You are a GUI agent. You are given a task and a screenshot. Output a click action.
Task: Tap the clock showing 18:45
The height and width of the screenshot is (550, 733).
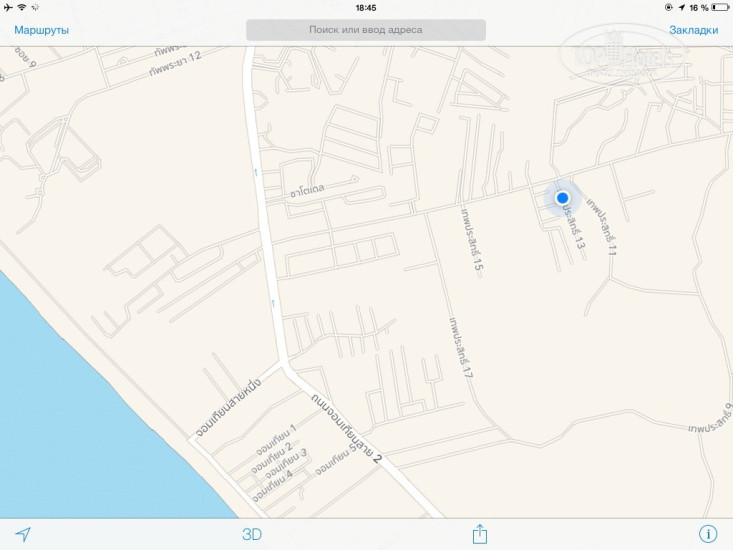pyautogui.click(x=366, y=8)
